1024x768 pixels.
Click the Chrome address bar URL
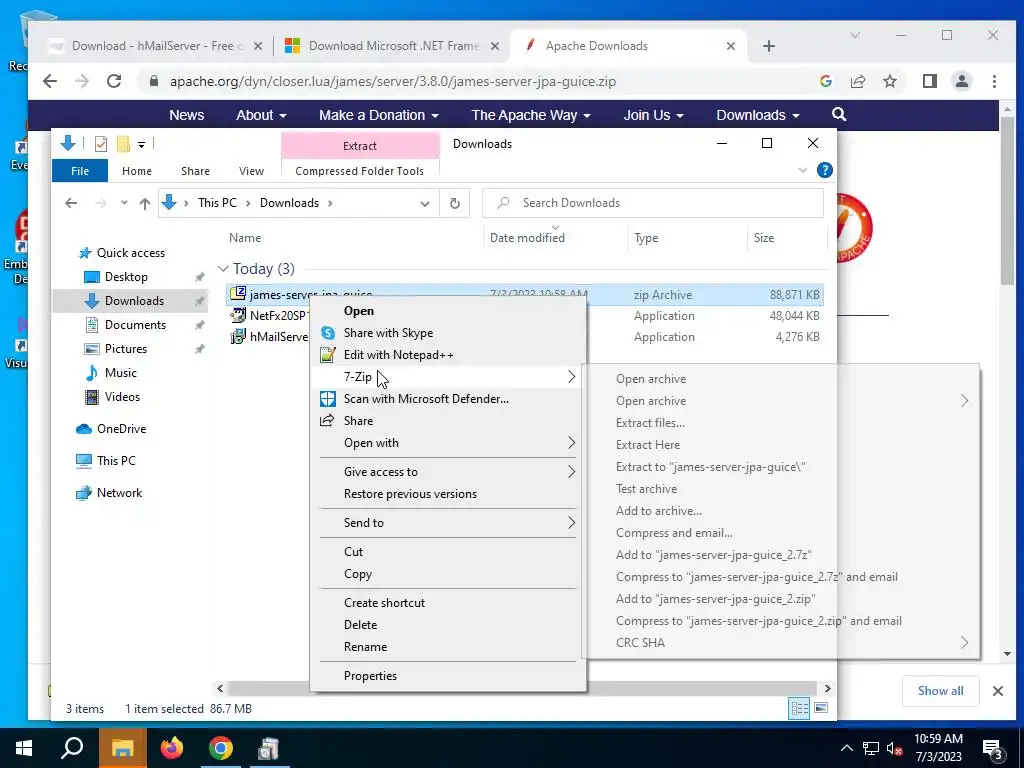(392, 82)
